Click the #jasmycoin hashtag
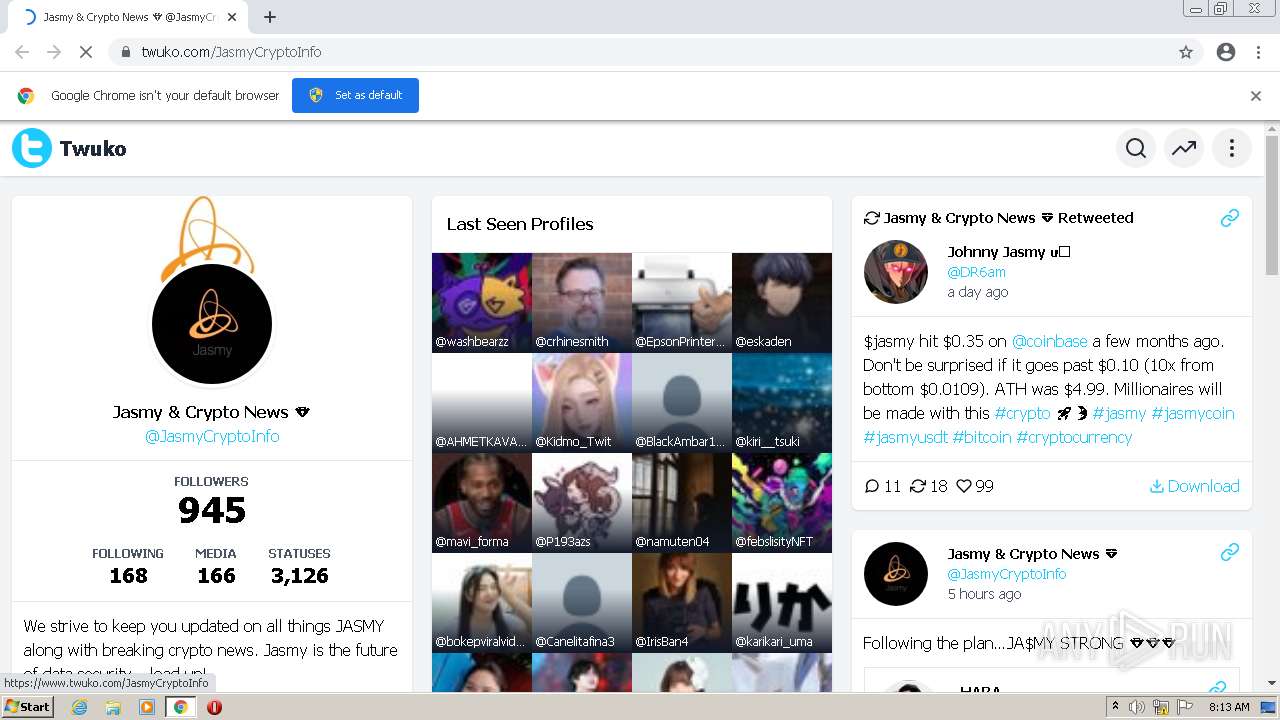This screenshot has height=720, width=1280. (x=1192, y=413)
